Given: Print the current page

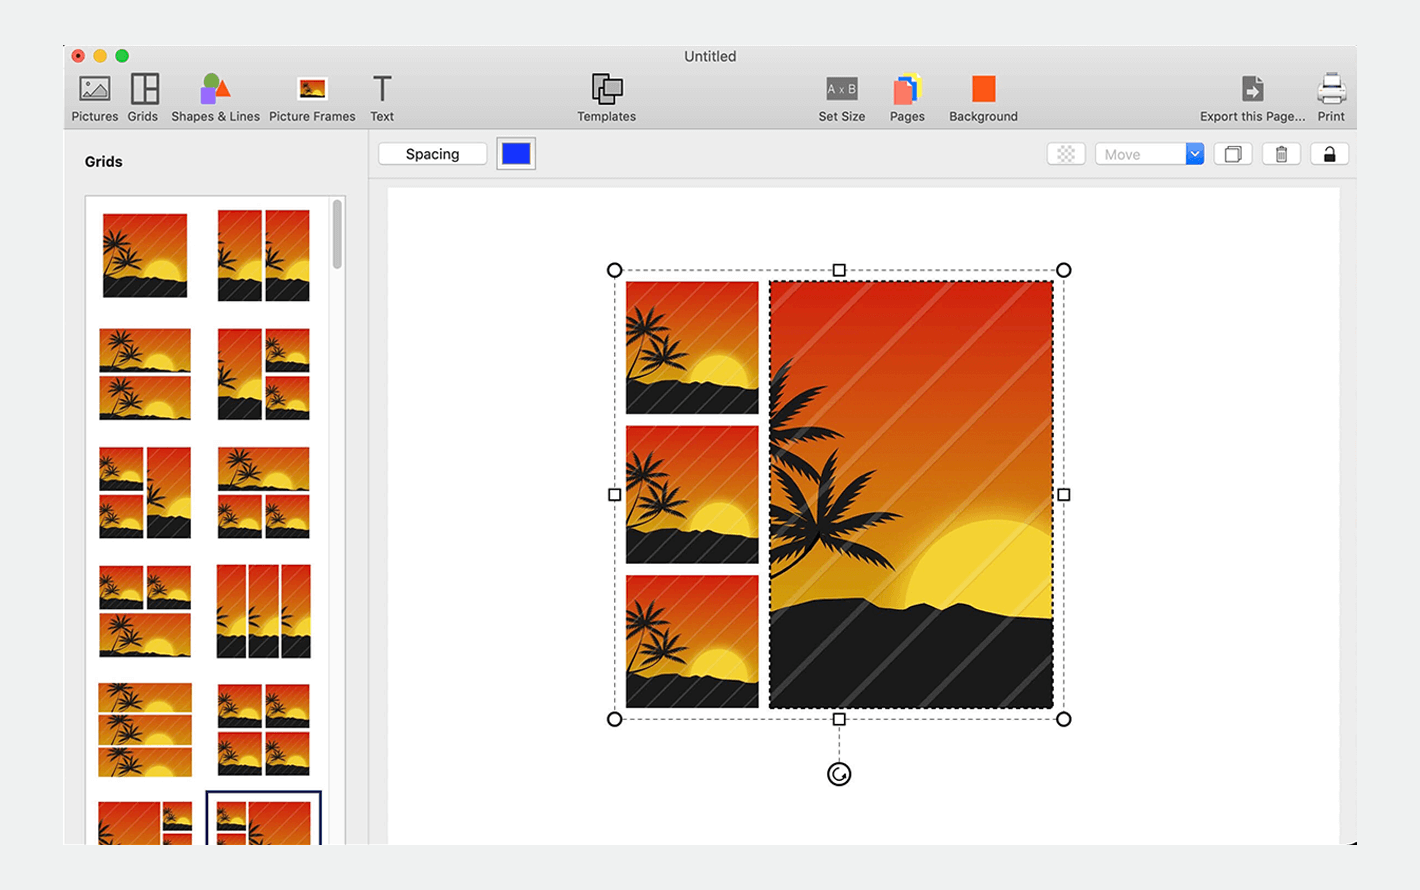Looking at the screenshot, I should click(1331, 98).
